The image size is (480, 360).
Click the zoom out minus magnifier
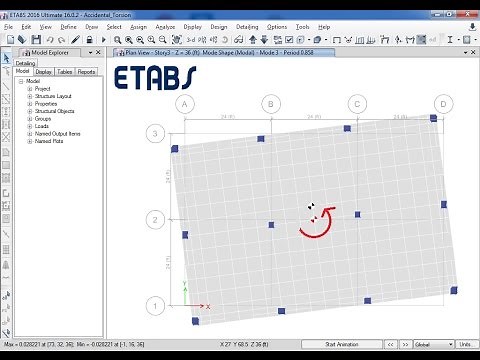[163, 40]
